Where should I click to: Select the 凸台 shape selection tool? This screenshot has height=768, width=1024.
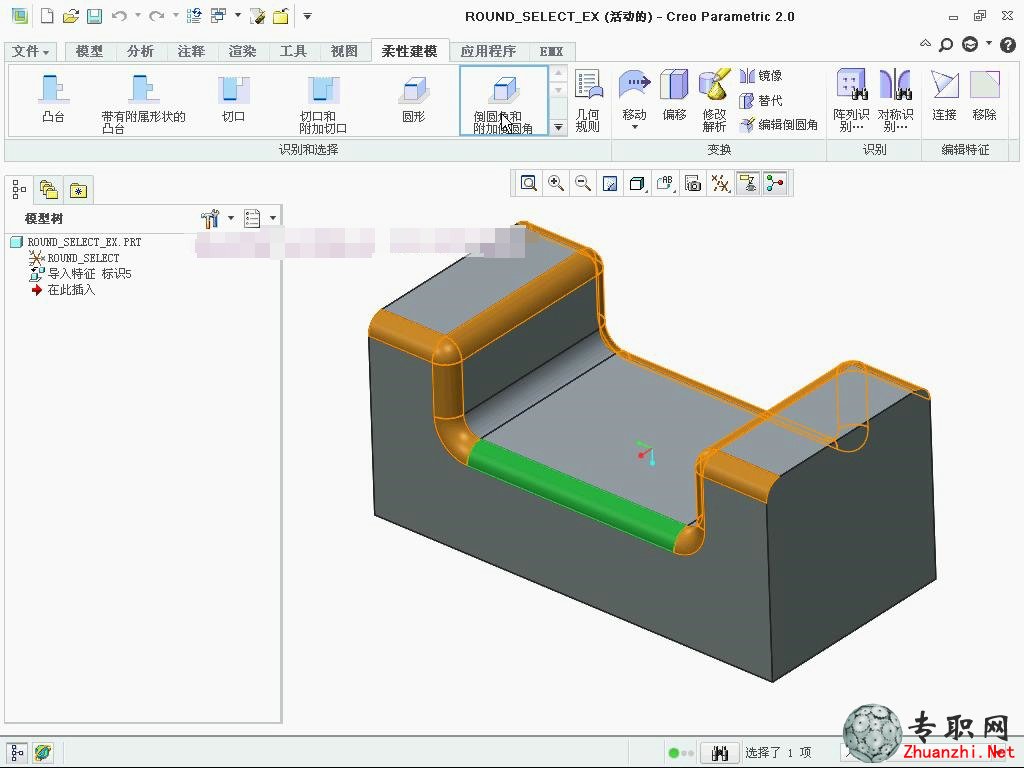tap(54, 99)
